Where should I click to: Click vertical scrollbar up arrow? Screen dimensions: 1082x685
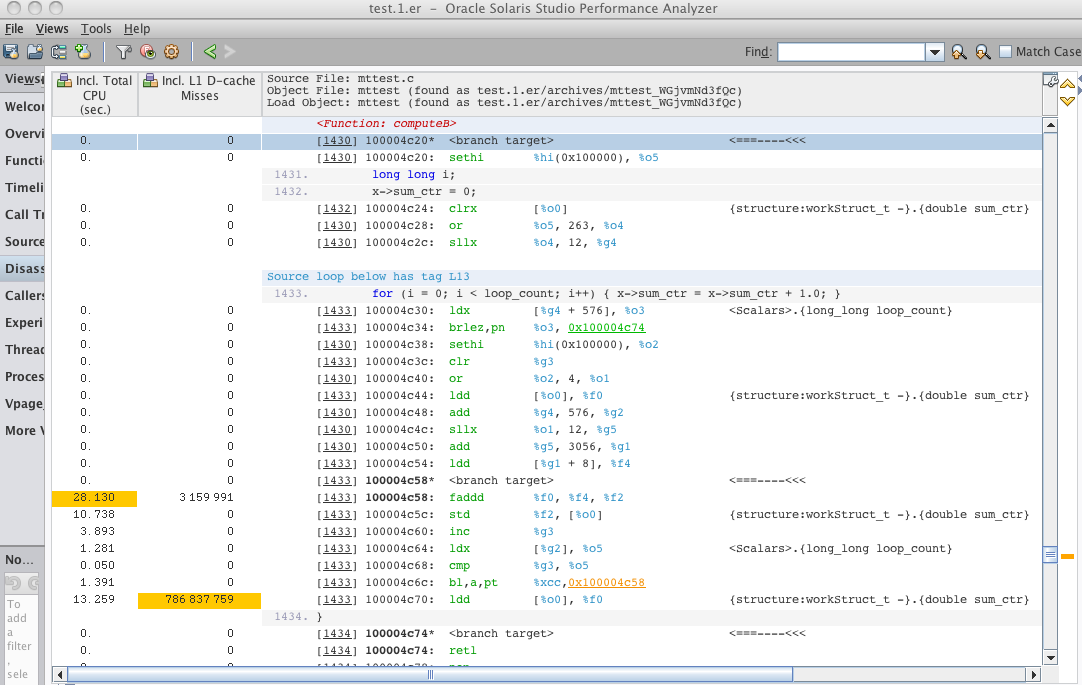(x=1050, y=126)
